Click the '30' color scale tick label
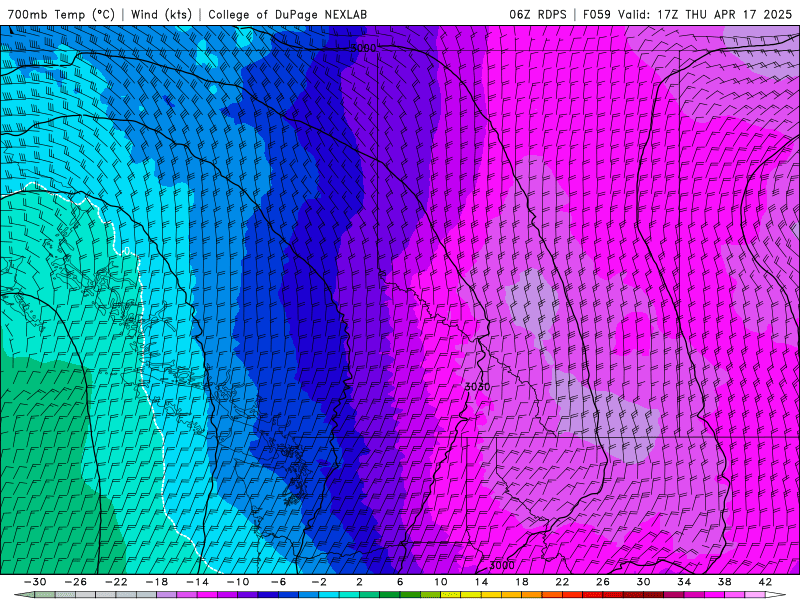 tap(643, 582)
